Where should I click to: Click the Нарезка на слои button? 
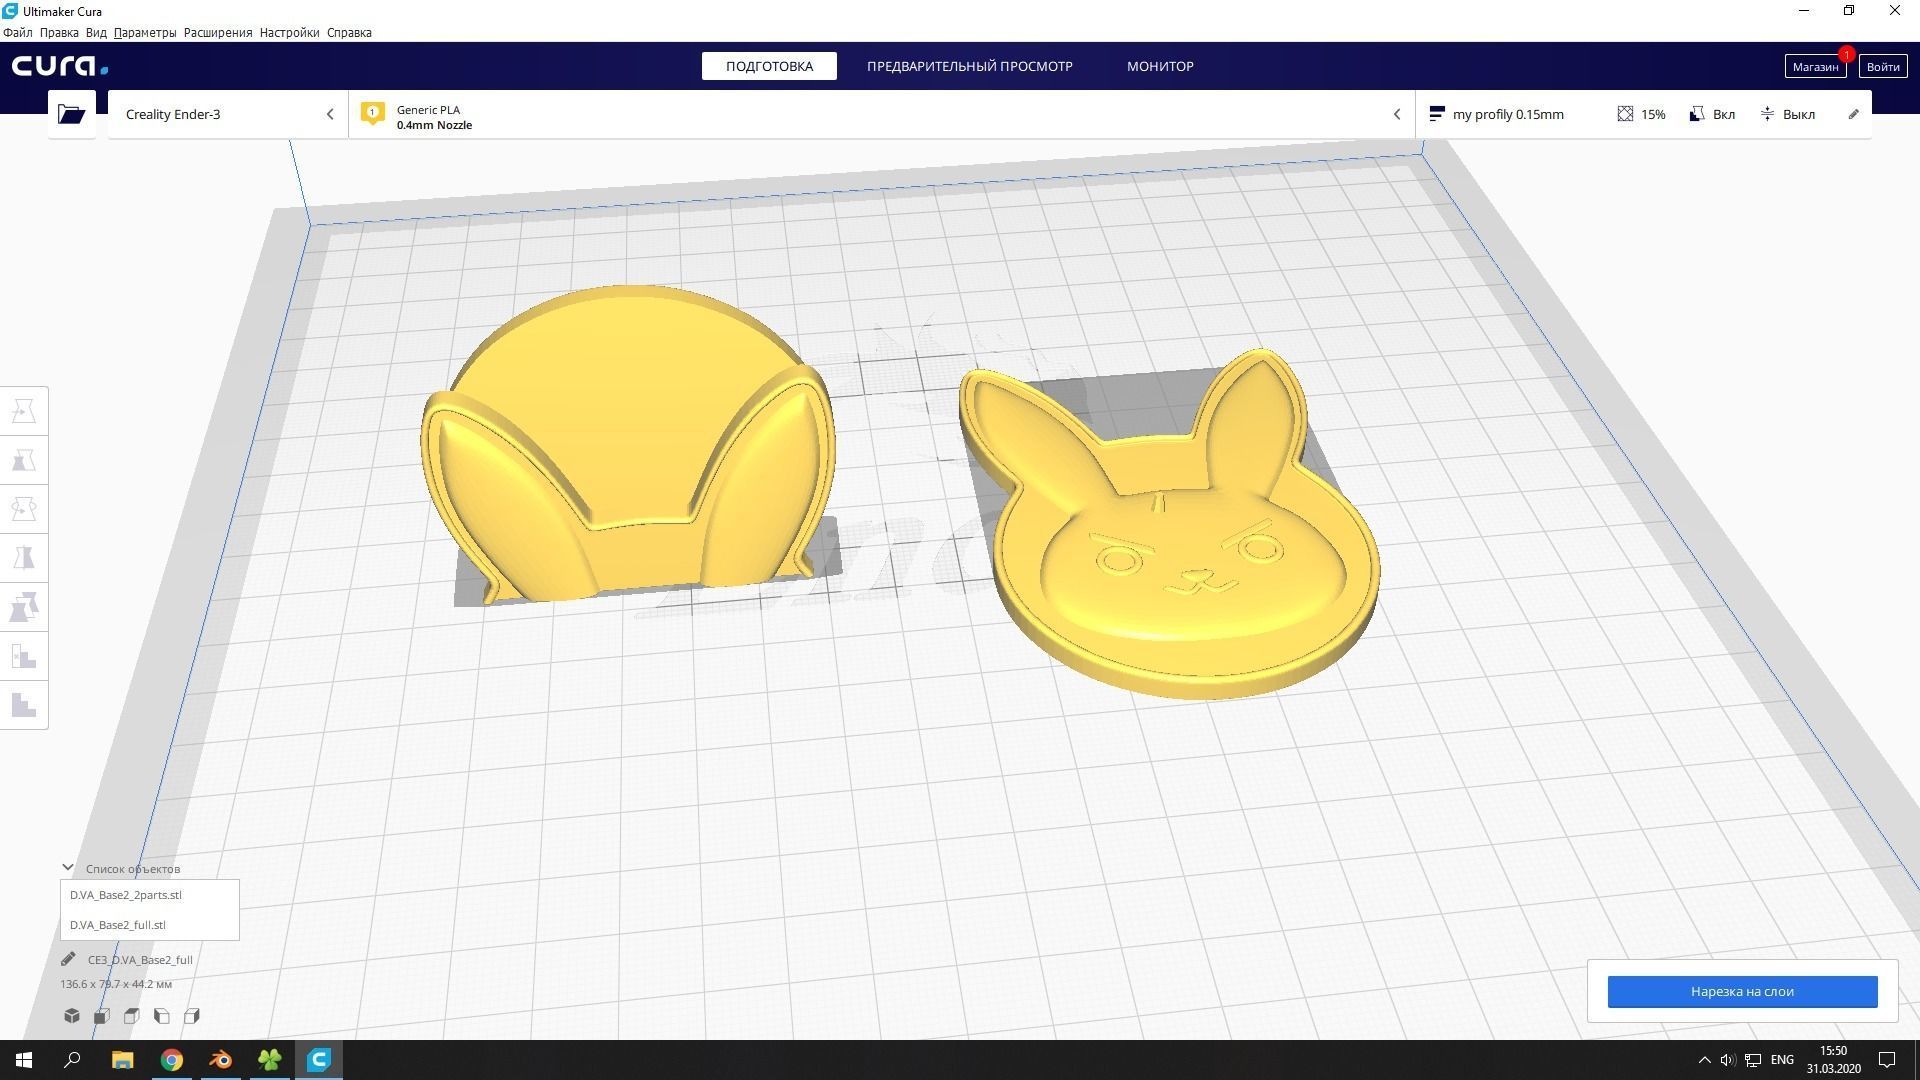pyautogui.click(x=1742, y=991)
